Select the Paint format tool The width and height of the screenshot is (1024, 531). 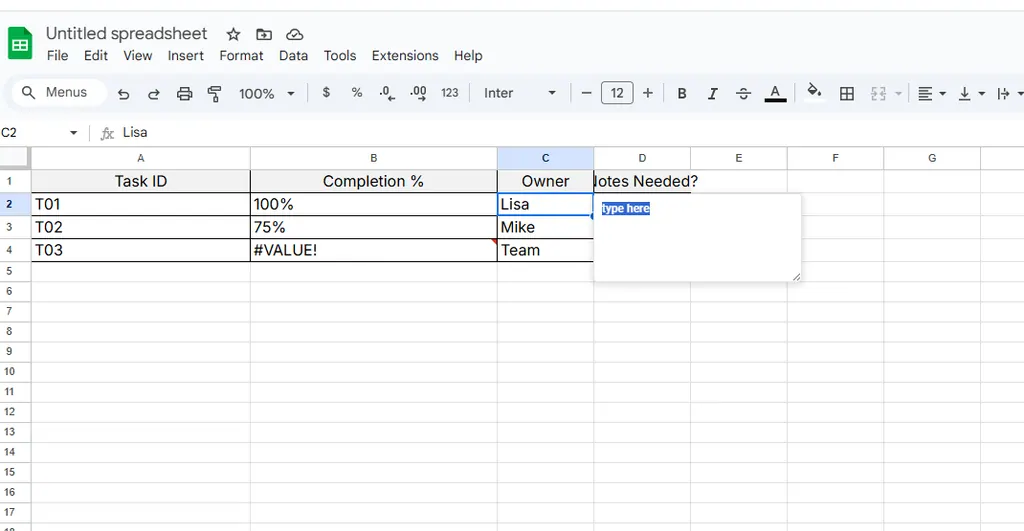pos(214,93)
